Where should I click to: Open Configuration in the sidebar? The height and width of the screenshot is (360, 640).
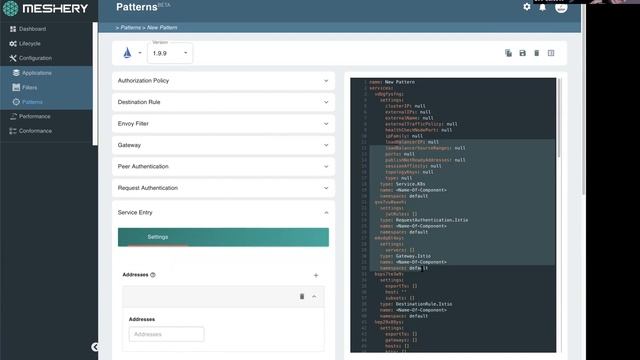click(35, 58)
